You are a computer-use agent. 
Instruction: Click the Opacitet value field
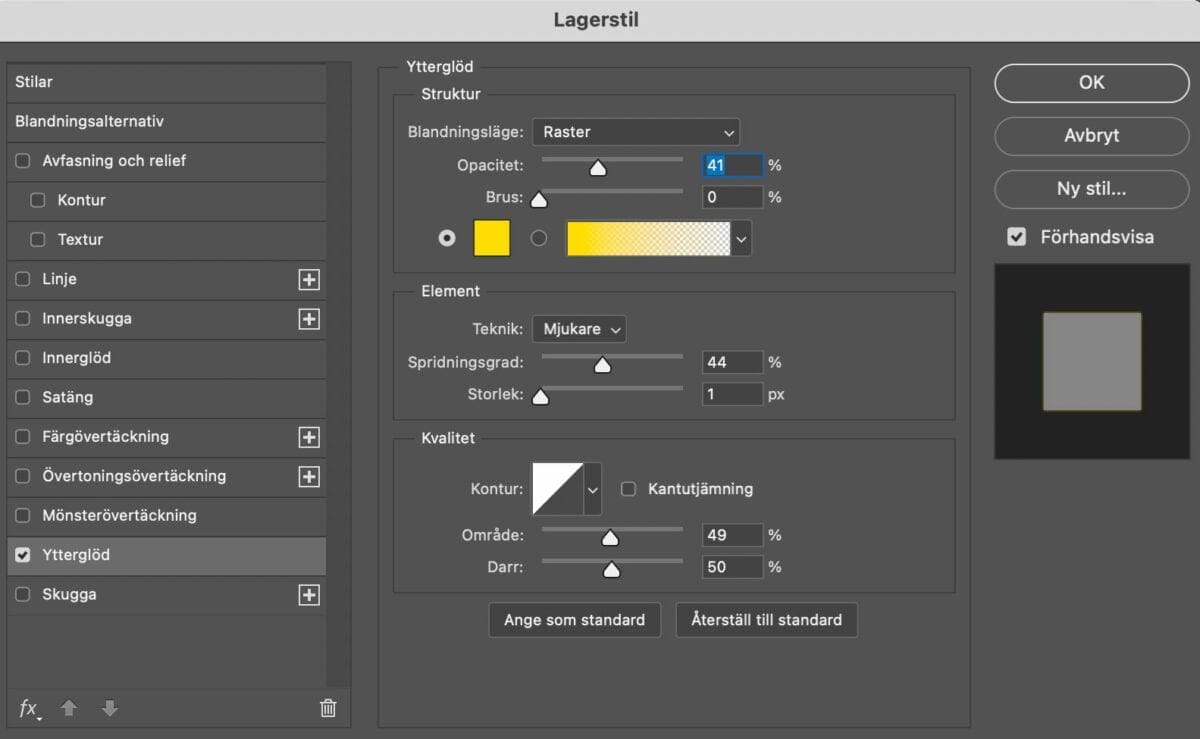tap(733, 165)
